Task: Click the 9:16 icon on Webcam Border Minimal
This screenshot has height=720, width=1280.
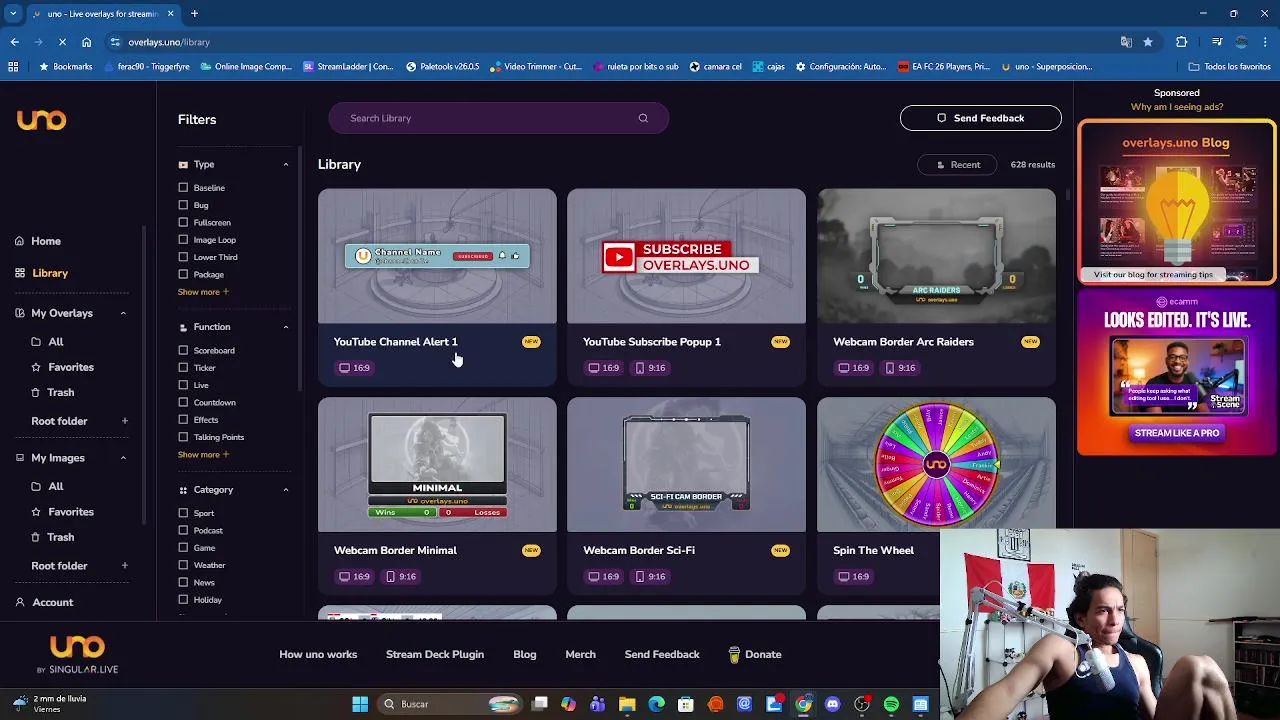Action: (x=401, y=577)
